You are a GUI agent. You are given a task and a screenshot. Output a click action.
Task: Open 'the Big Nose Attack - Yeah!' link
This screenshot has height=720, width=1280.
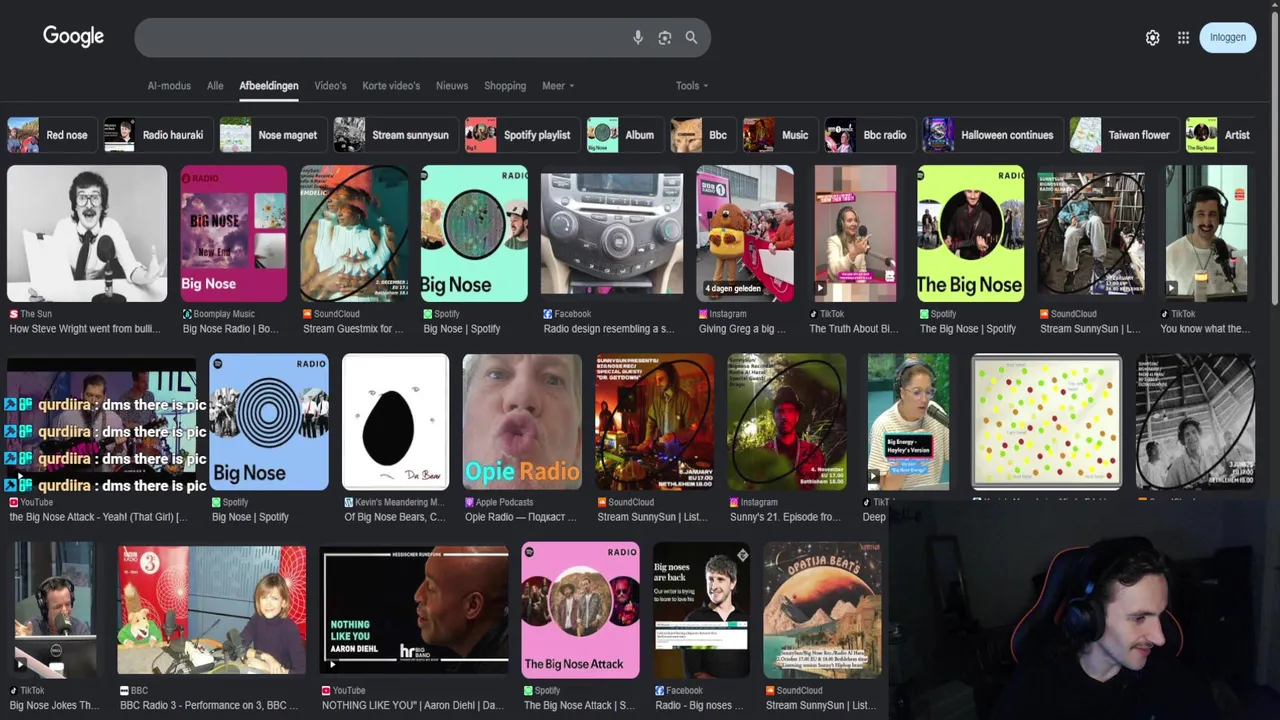tap(98, 517)
